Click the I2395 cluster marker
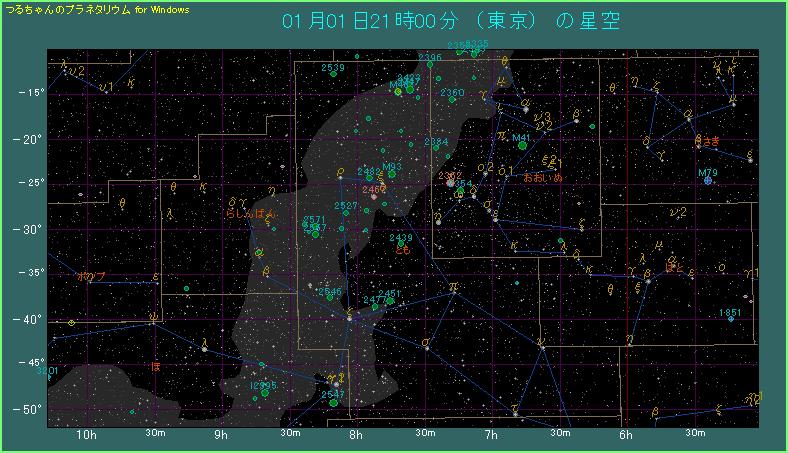Viewport: 788px width, 453px height. tap(266, 393)
